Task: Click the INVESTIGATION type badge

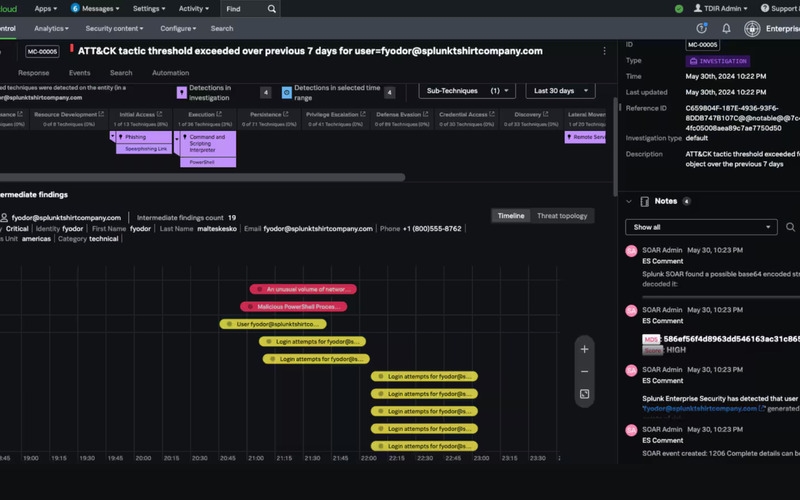Action: 717,61
